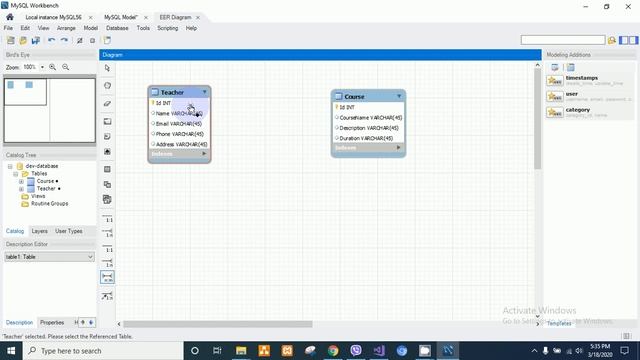Open the Scripting menu
The height and width of the screenshot is (360, 640).
[x=168, y=28]
